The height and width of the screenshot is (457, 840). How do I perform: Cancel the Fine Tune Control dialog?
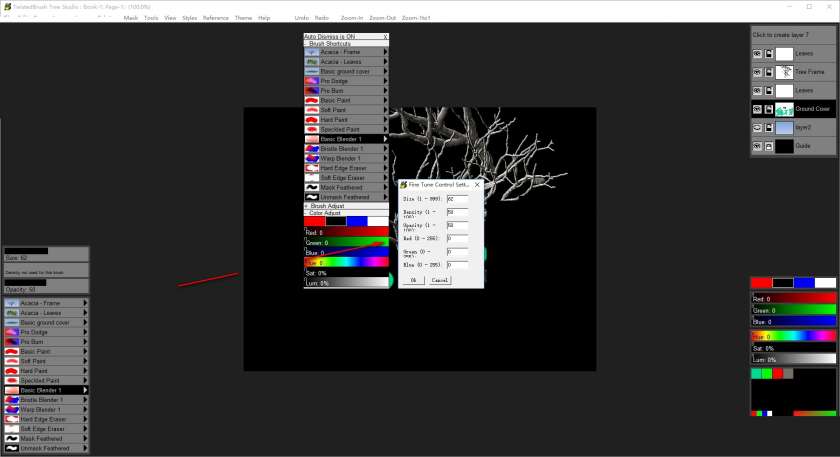(x=440, y=281)
